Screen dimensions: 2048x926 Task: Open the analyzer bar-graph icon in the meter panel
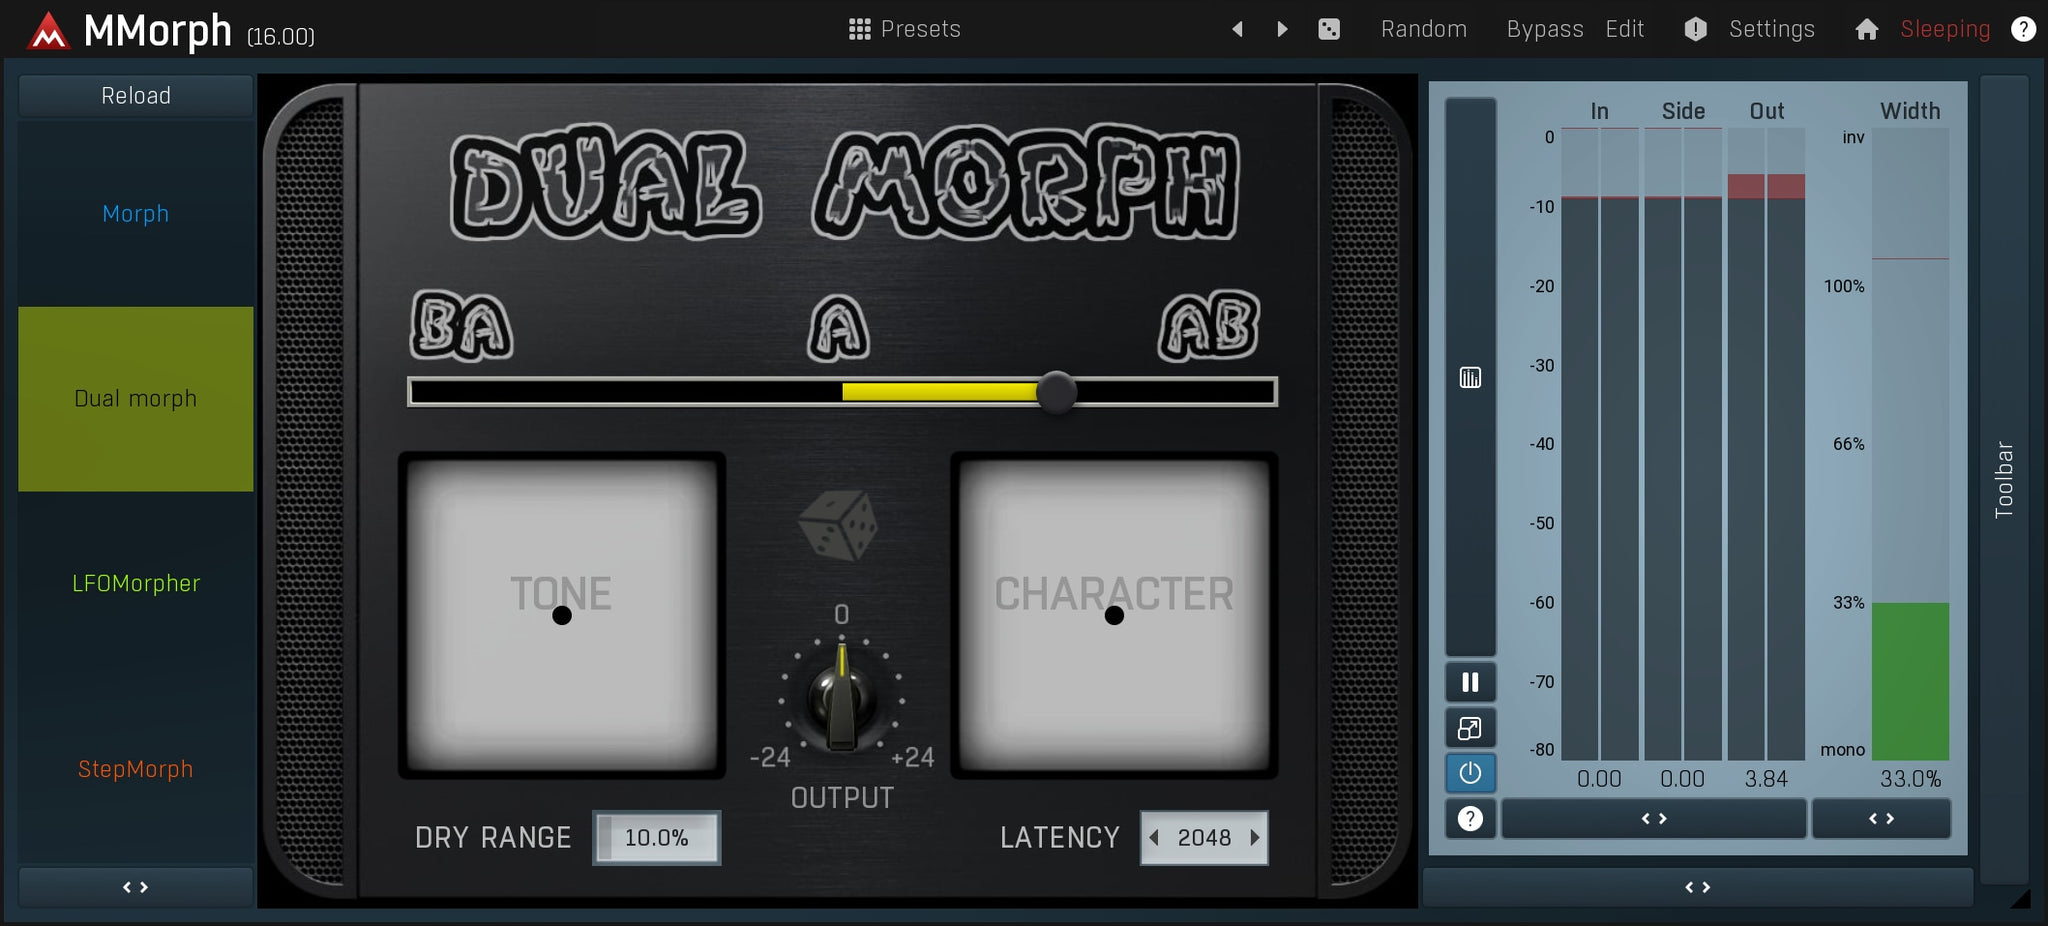pos(1469,377)
